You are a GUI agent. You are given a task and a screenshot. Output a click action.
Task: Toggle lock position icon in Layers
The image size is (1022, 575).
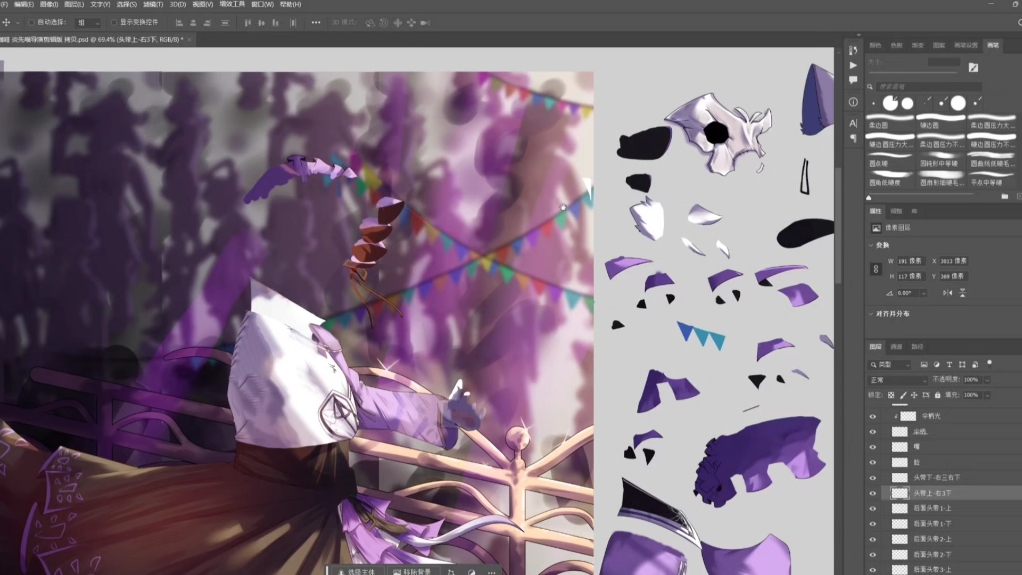pos(914,395)
